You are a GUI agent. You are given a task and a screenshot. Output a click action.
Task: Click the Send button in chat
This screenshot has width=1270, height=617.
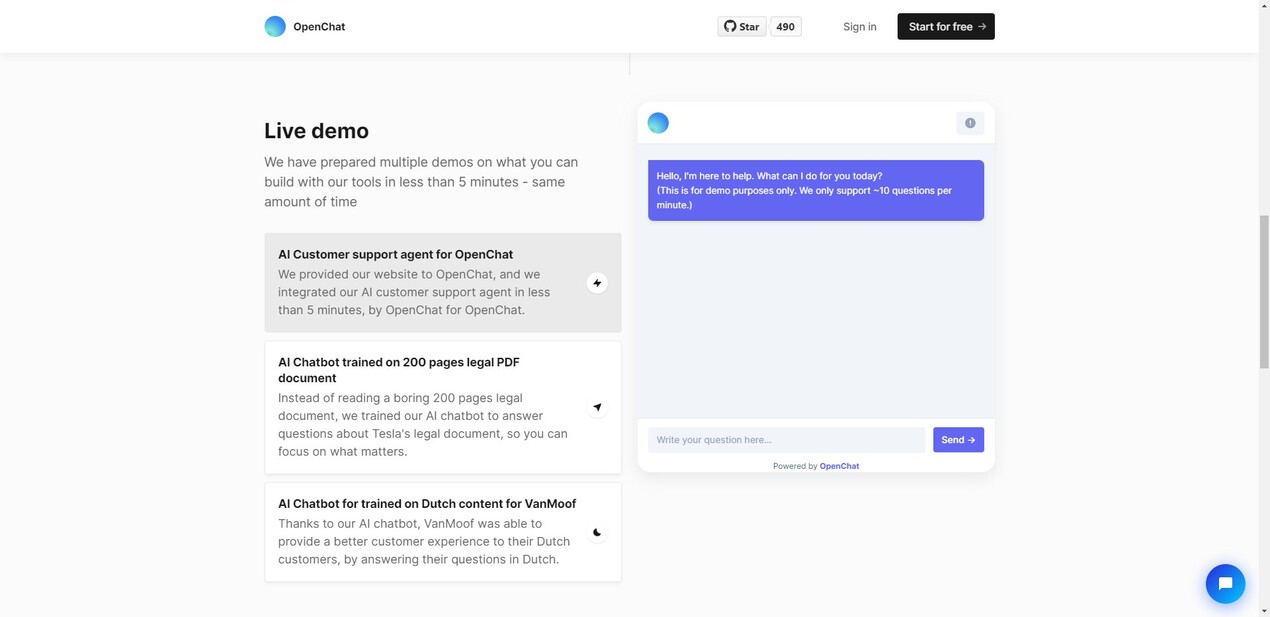point(958,440)
